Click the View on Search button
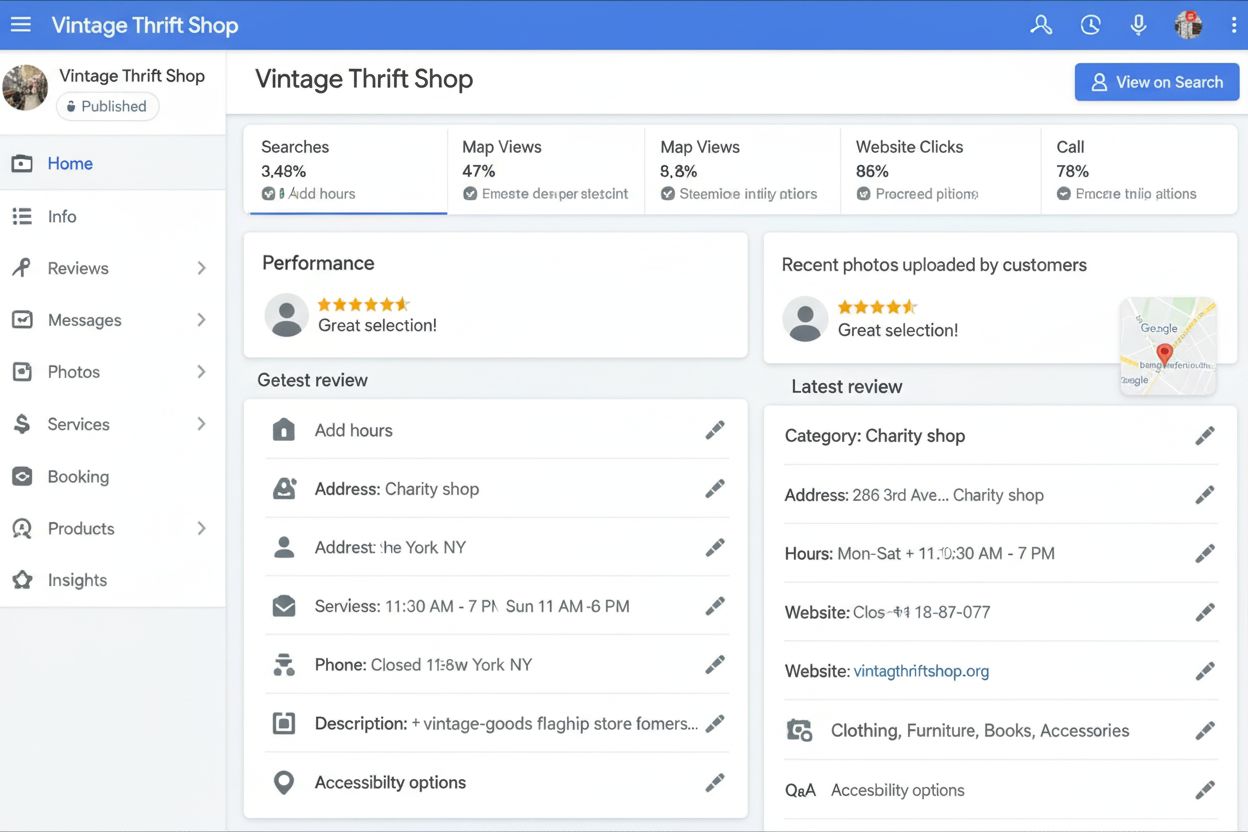 coord(1157,81)
